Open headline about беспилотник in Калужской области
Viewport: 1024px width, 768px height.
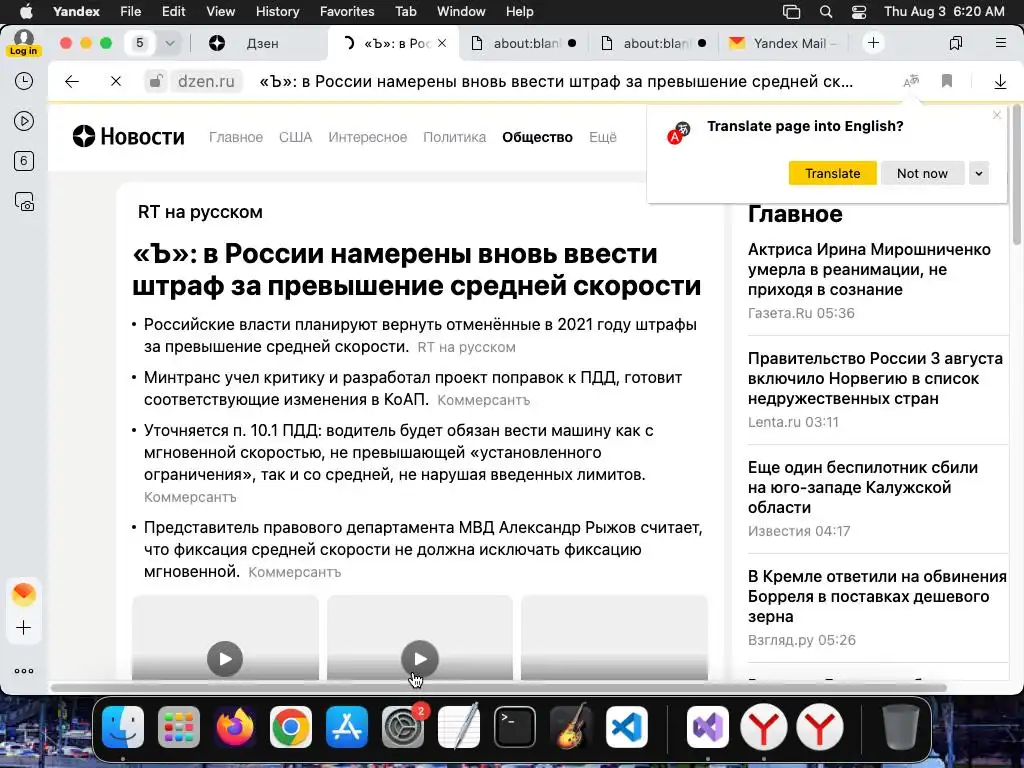pyautogui.click(x=863, y=487)
